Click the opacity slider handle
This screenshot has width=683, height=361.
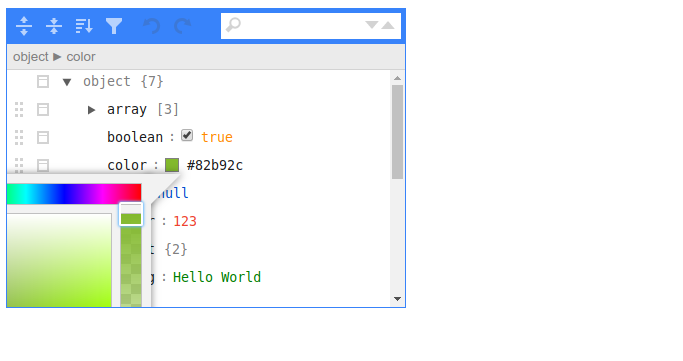pyautogui.click(x=131, y=214)
